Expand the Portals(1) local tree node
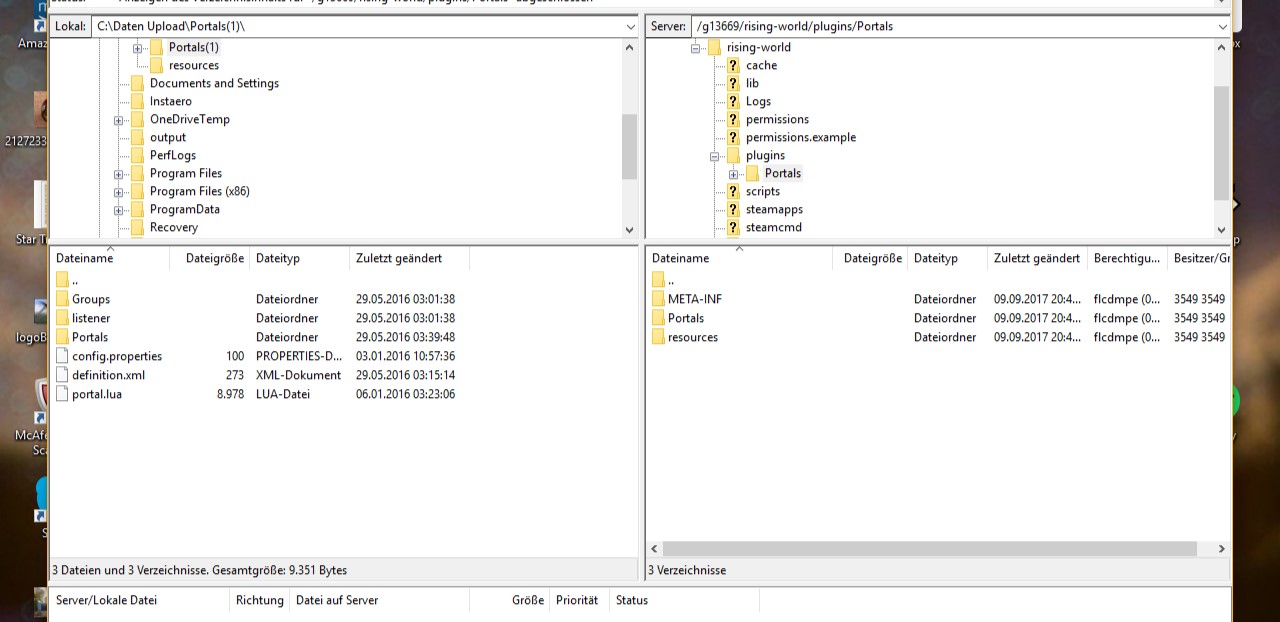Image resolution: width=1280 pixels, height=622 pixels. [x=137, y=48]
